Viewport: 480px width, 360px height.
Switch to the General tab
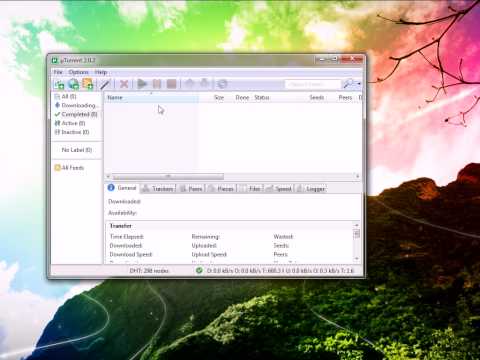pos(122,188)
